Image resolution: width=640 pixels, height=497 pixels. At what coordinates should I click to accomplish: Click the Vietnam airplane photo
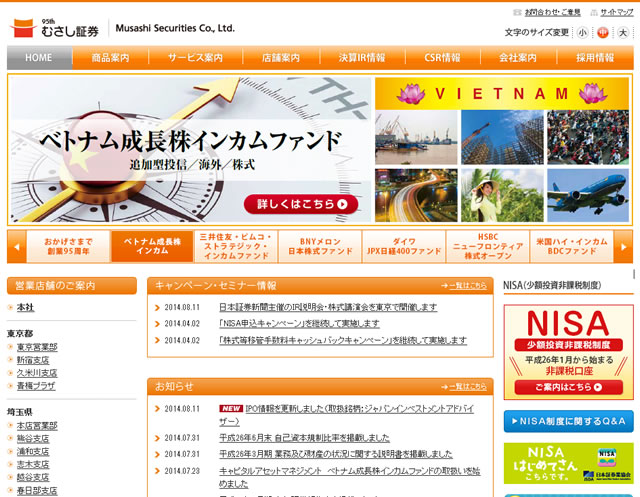(x=588, y=195)
